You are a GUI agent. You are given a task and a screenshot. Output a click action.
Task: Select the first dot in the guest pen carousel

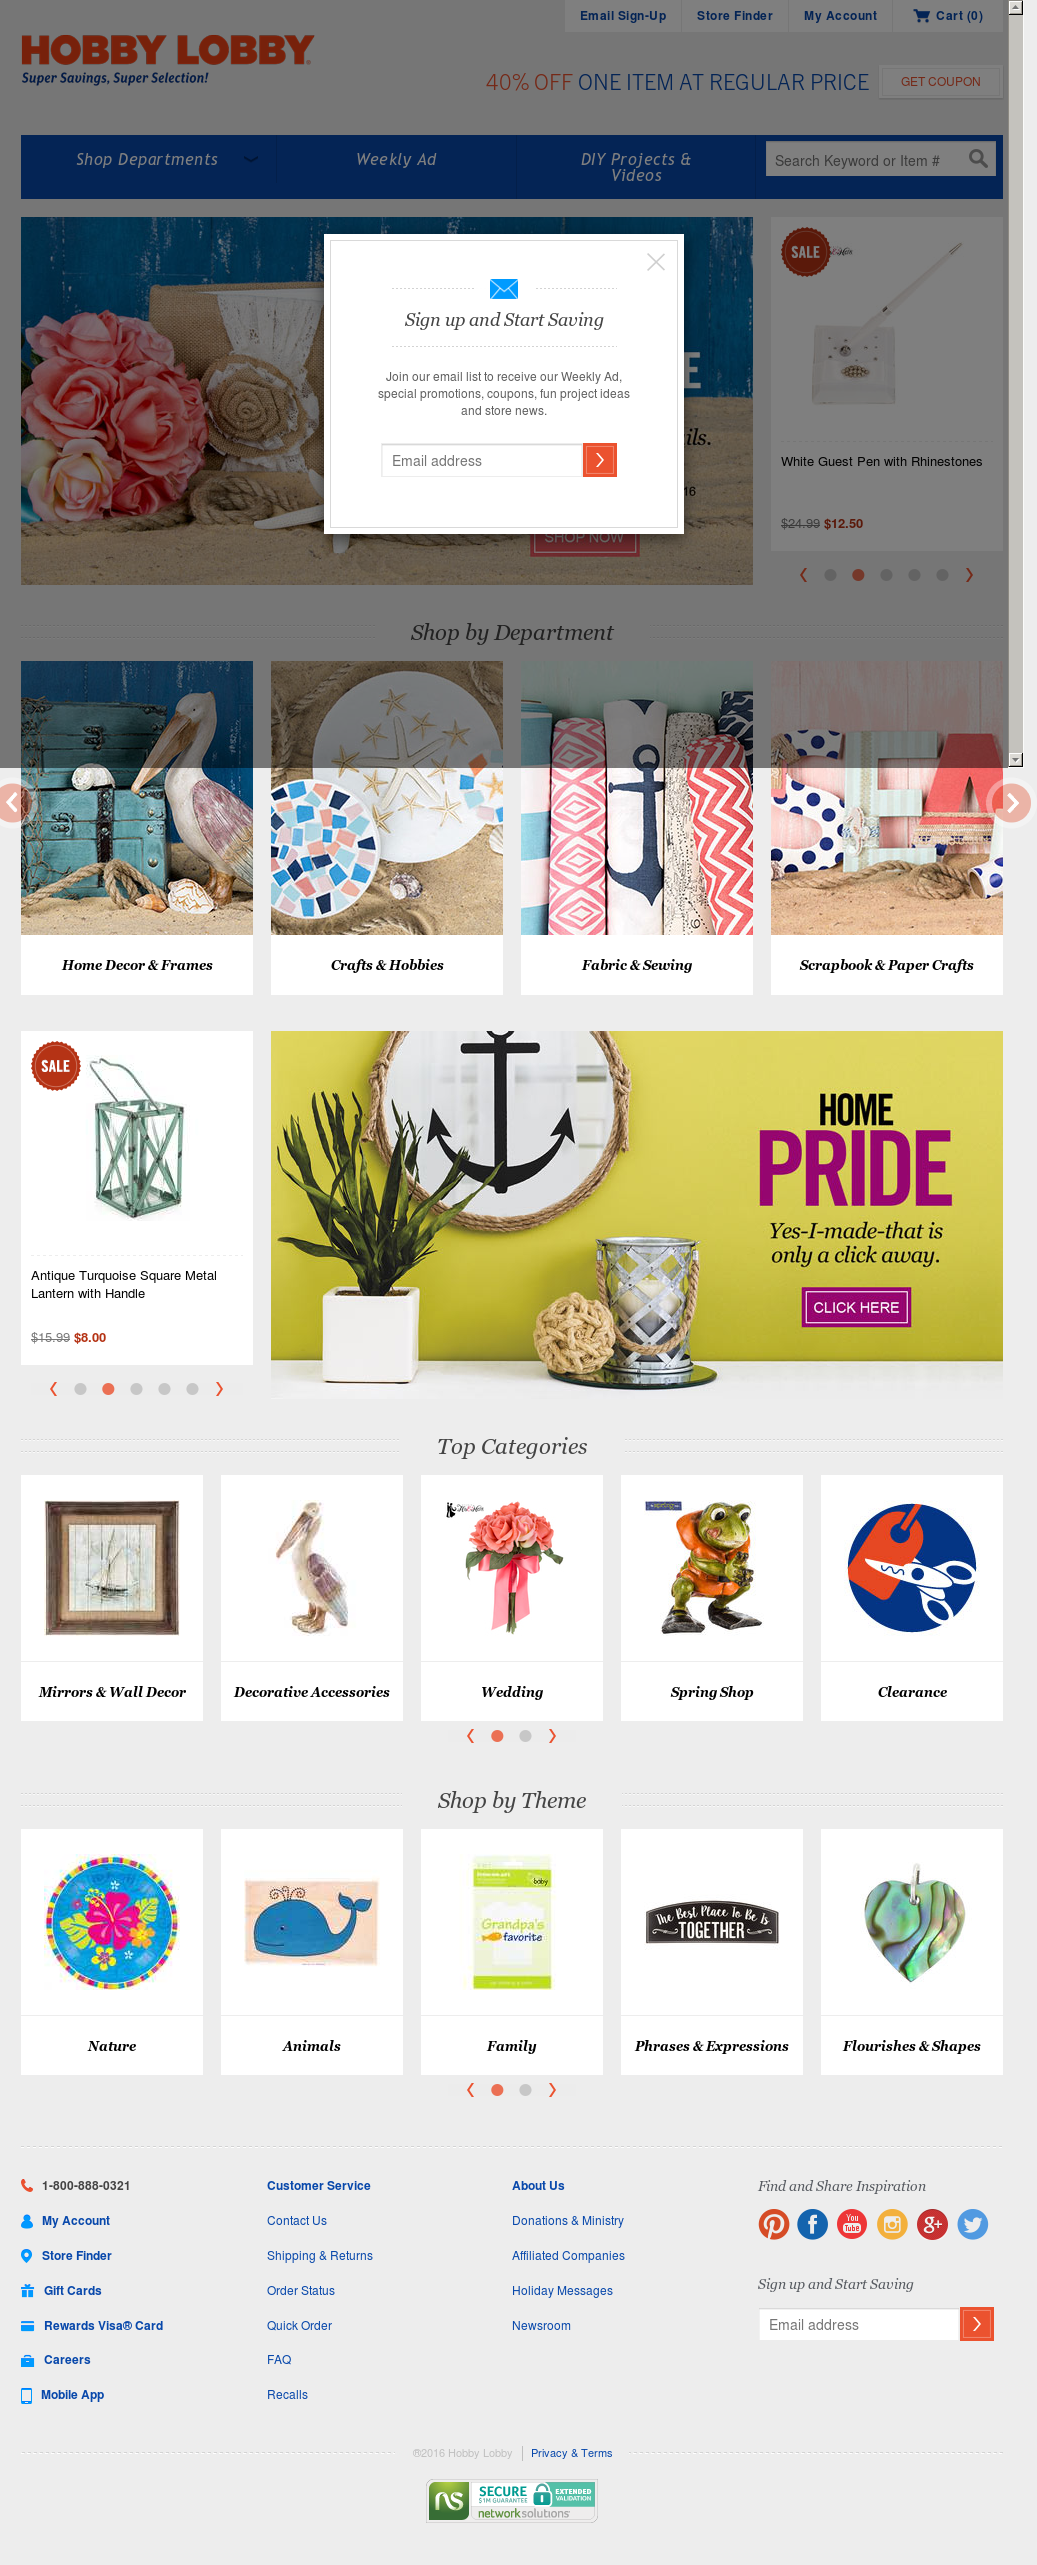(830, 575)
